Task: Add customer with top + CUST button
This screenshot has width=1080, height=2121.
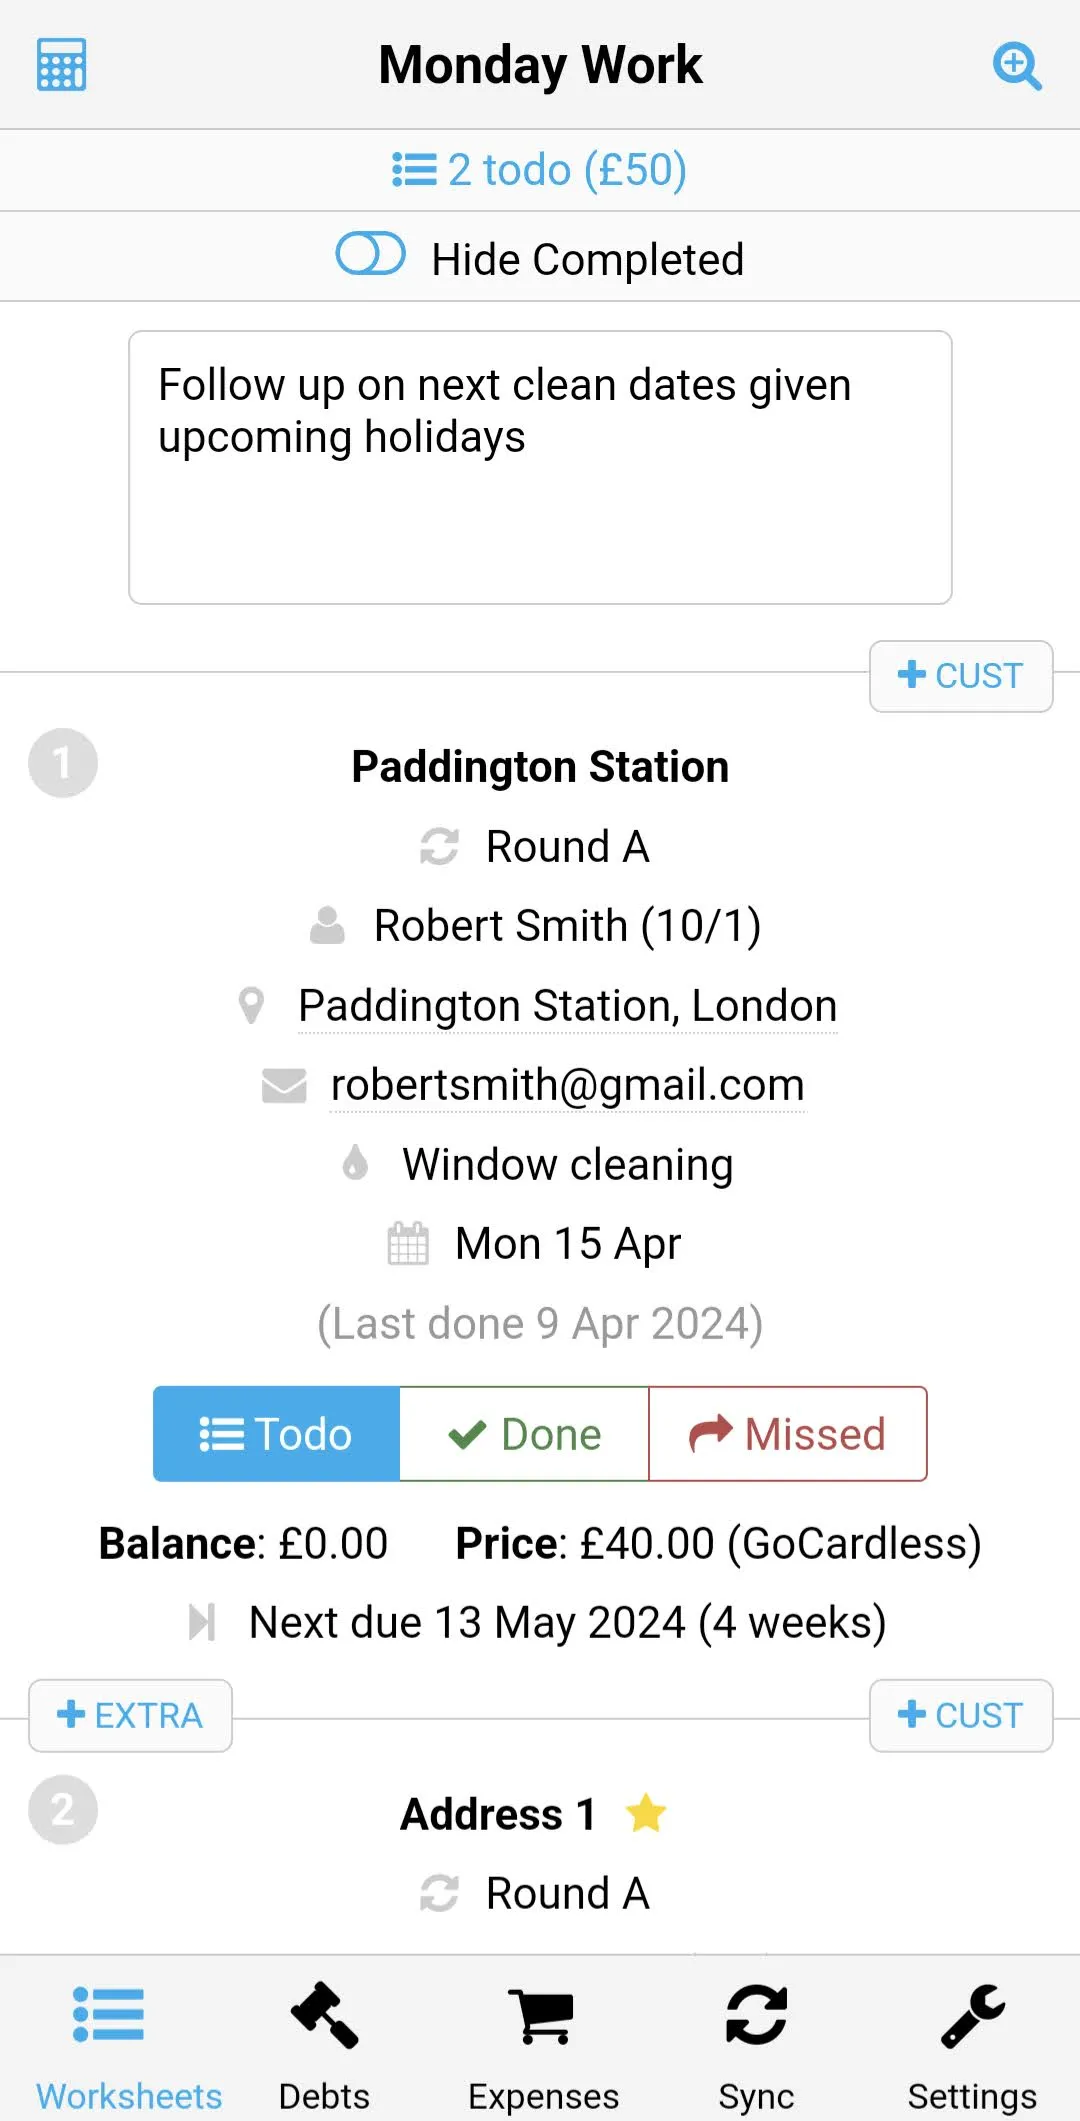Action: 961,676
